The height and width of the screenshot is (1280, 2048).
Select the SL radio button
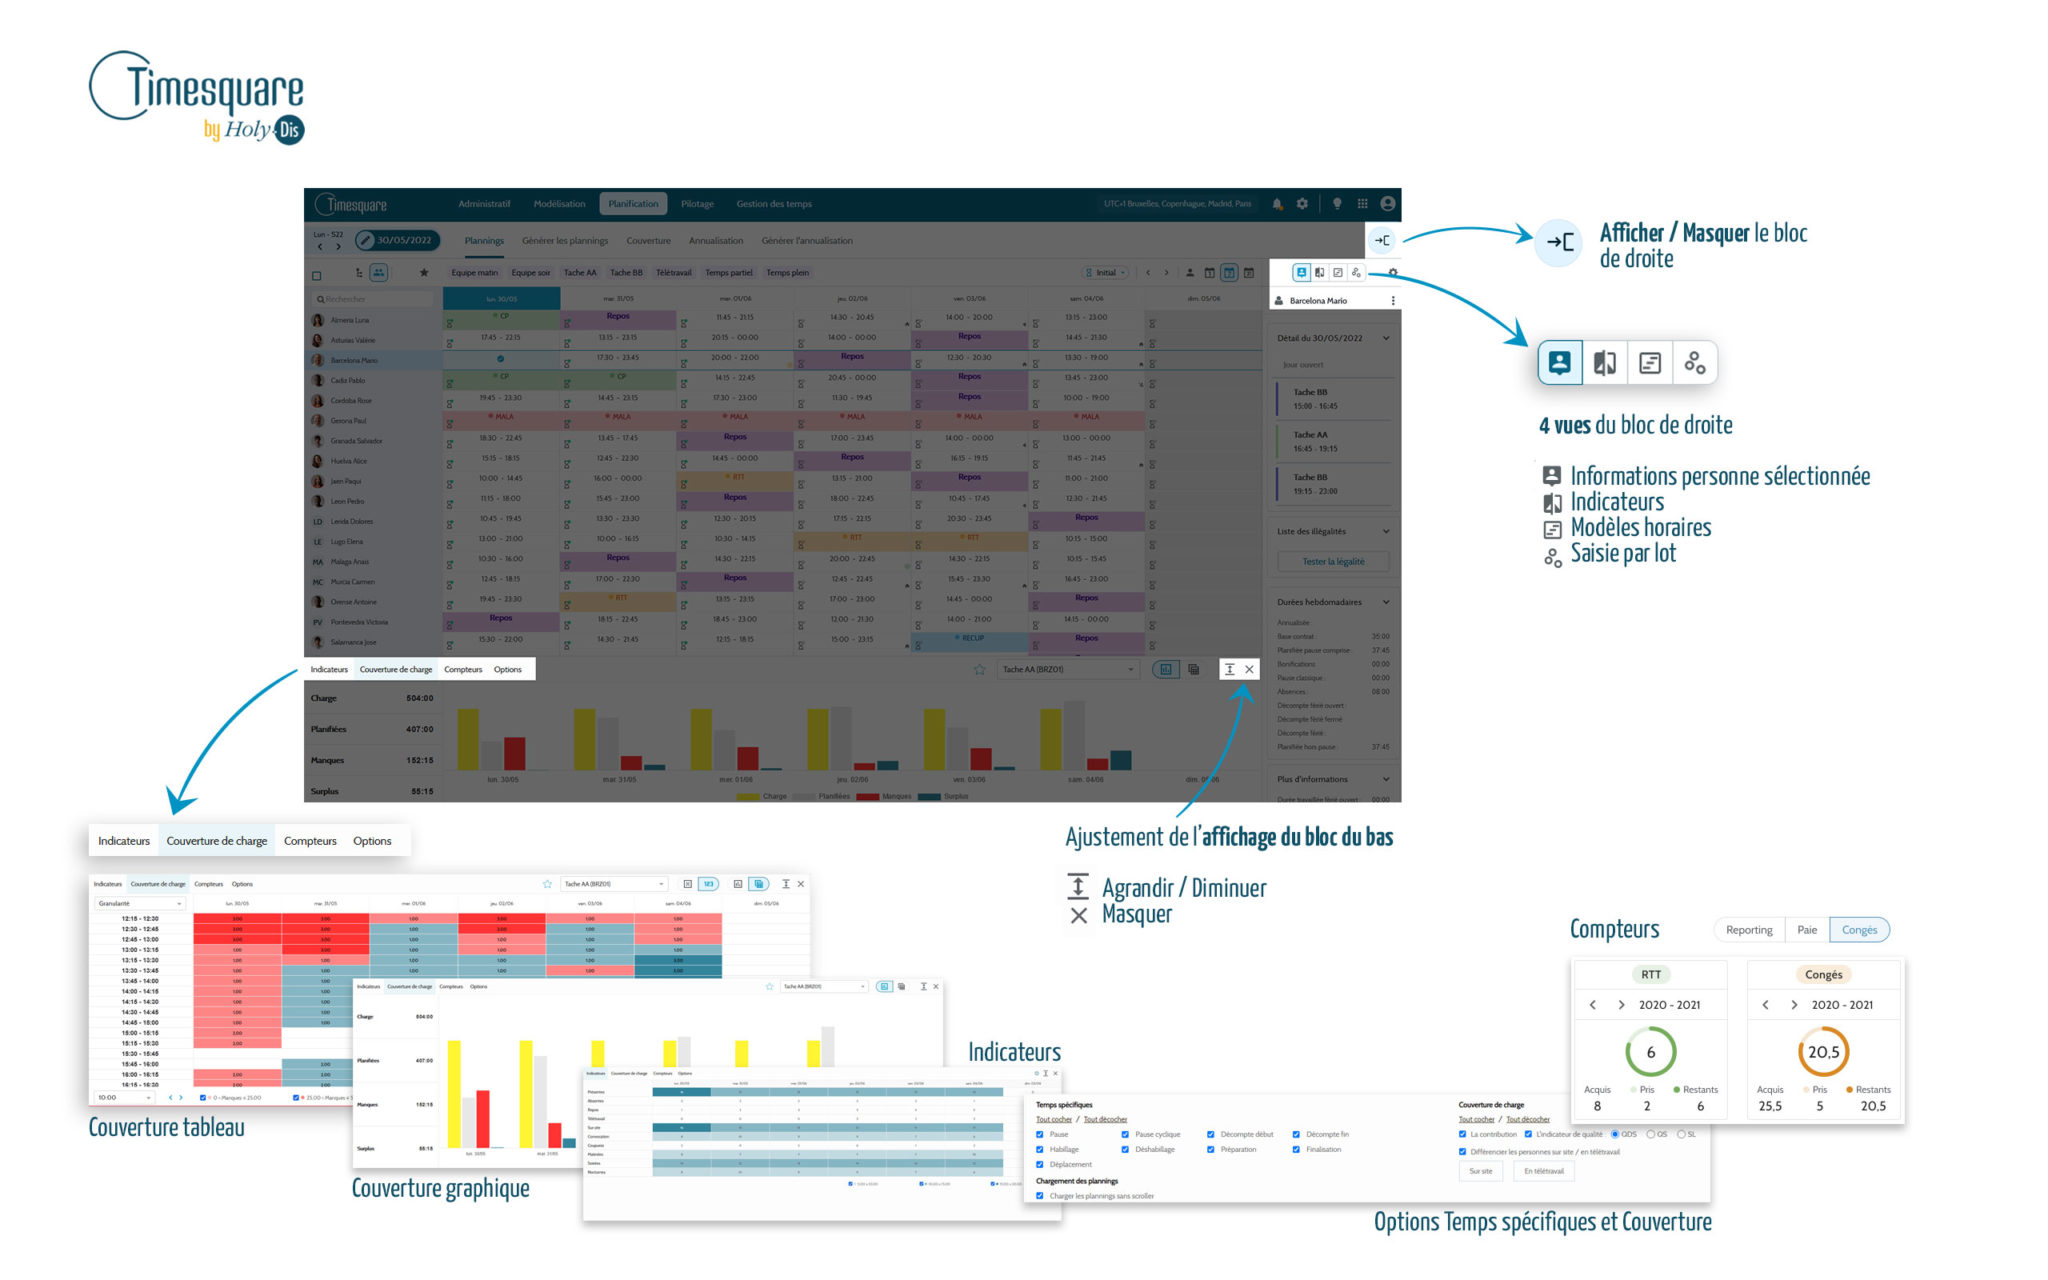[1681, 1134]
